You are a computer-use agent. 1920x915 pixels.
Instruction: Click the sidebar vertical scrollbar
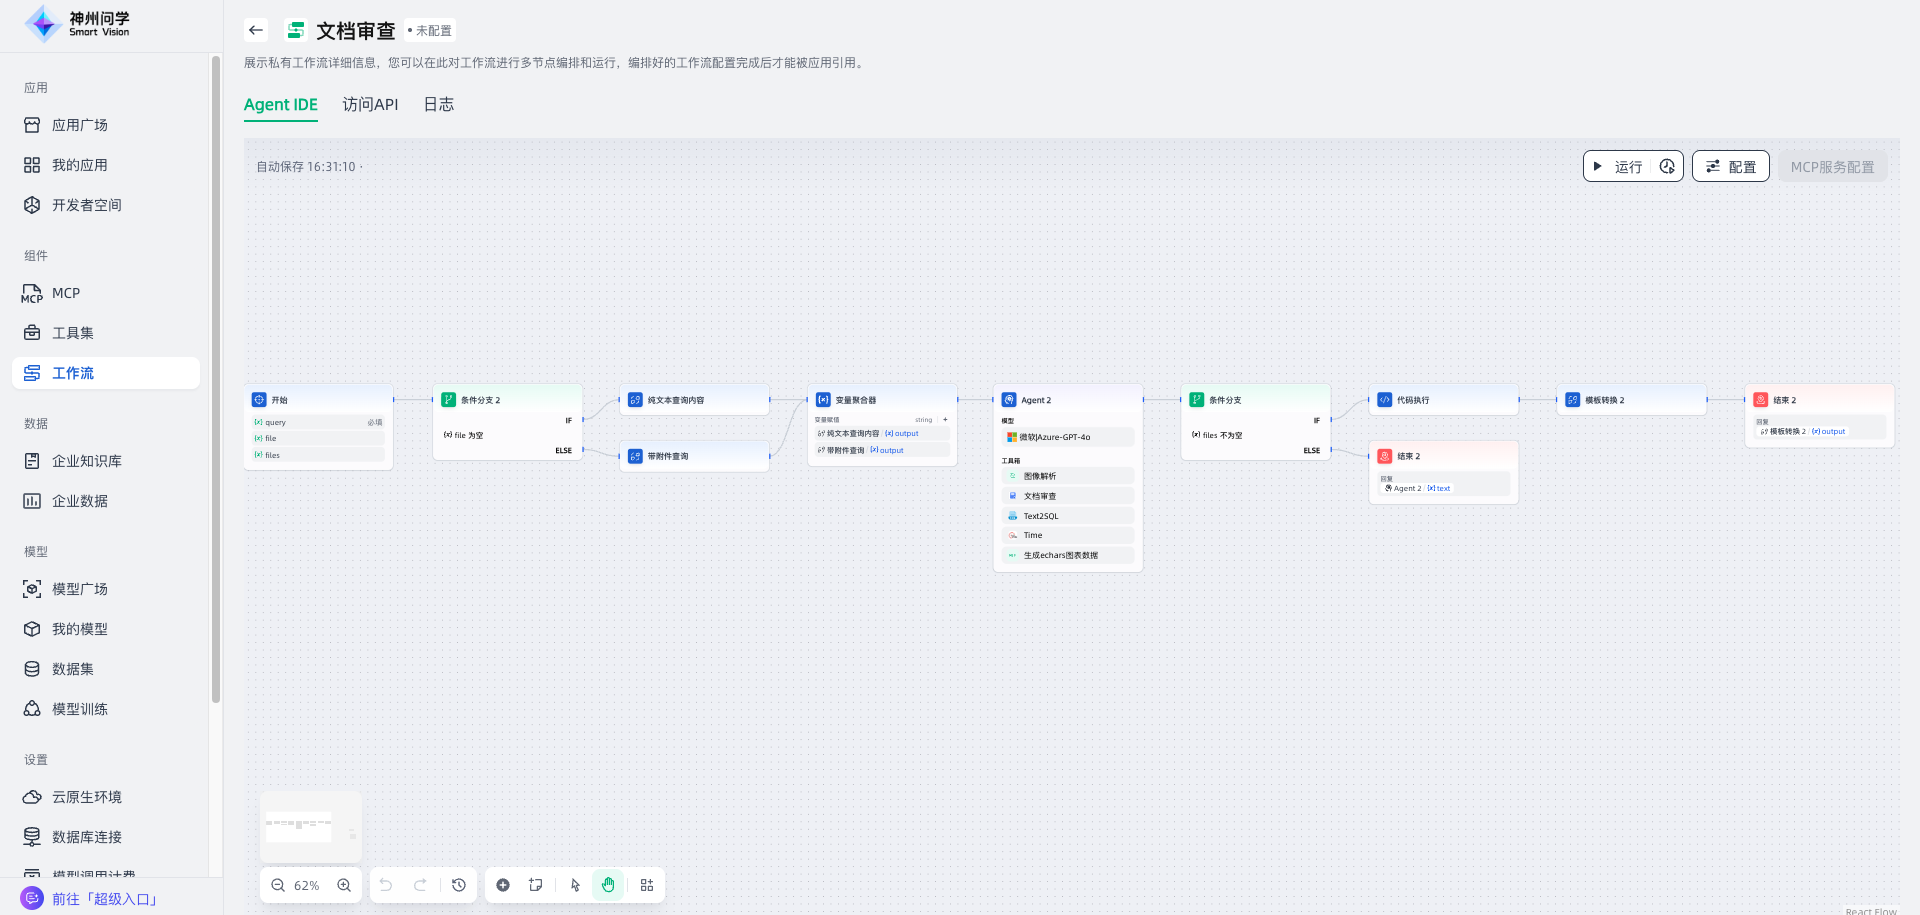(216, 380)
